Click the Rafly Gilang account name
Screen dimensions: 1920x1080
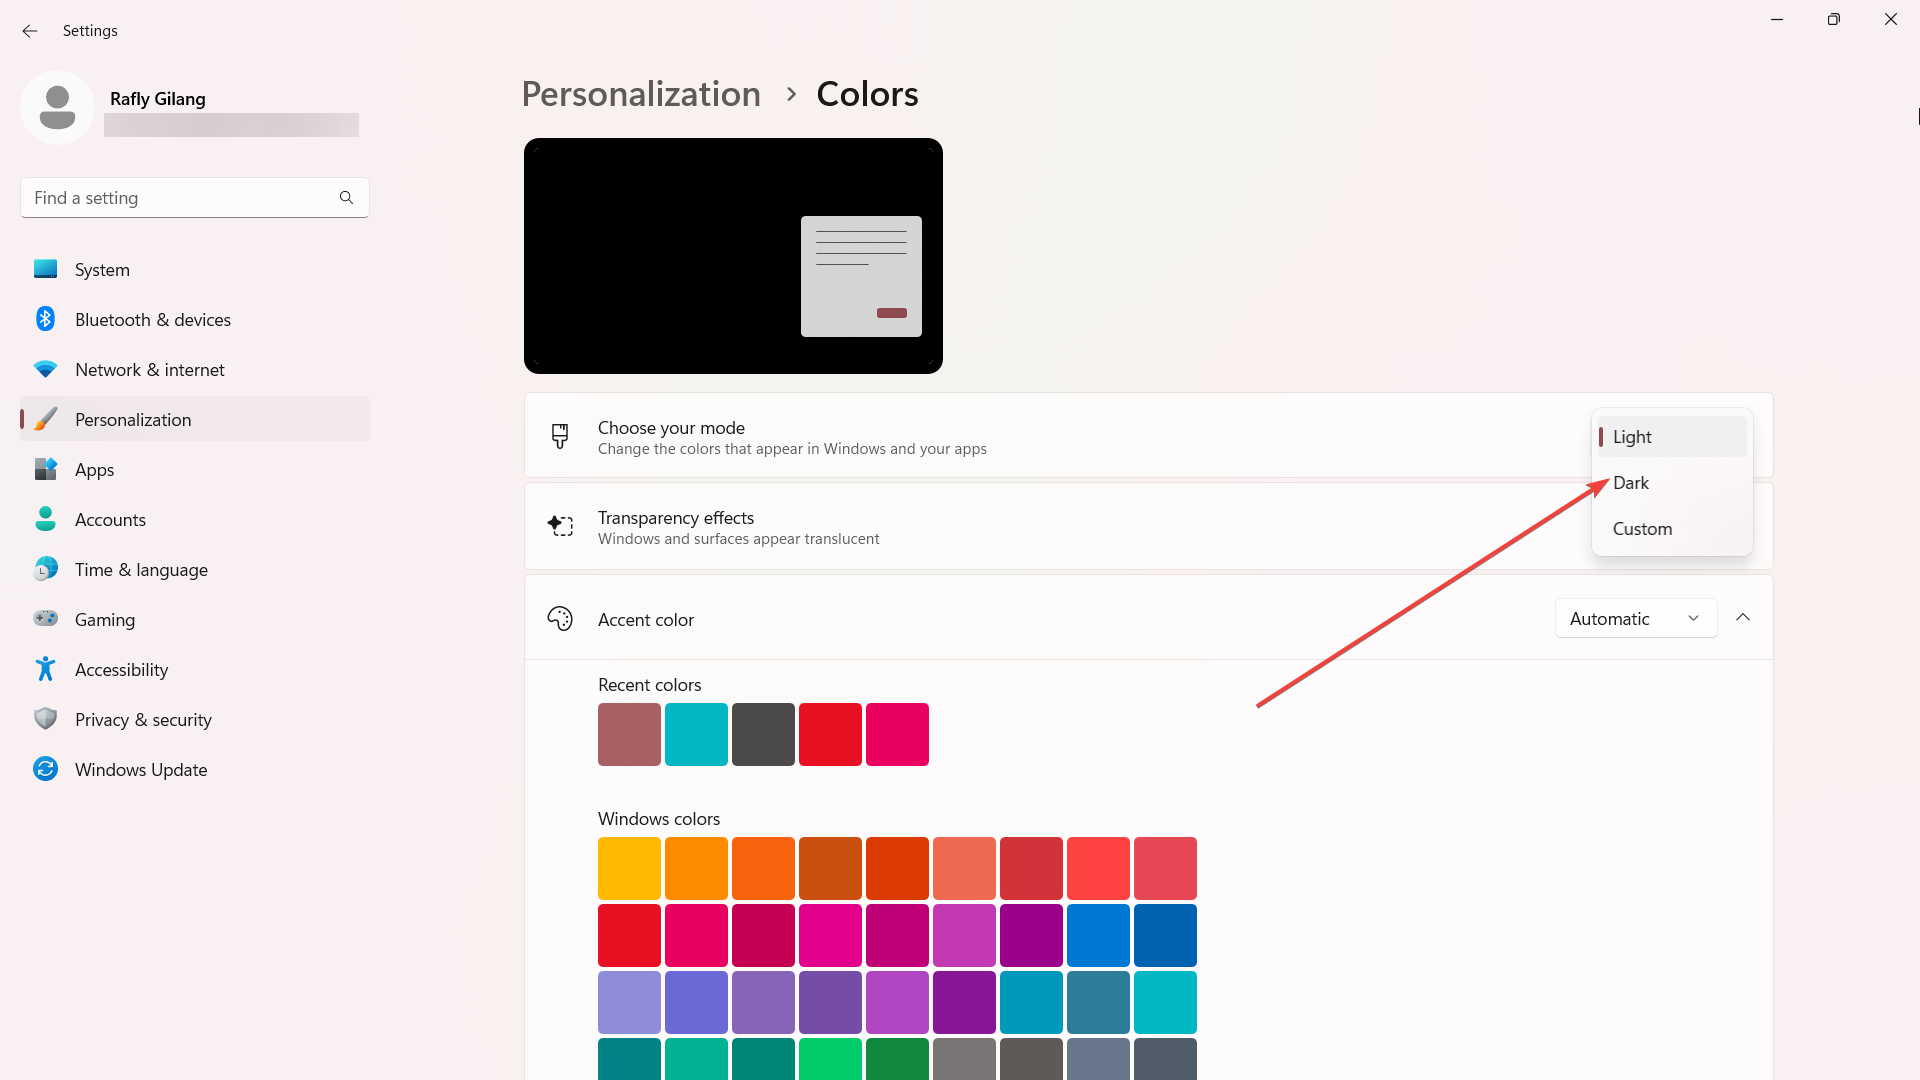[158, 99]
